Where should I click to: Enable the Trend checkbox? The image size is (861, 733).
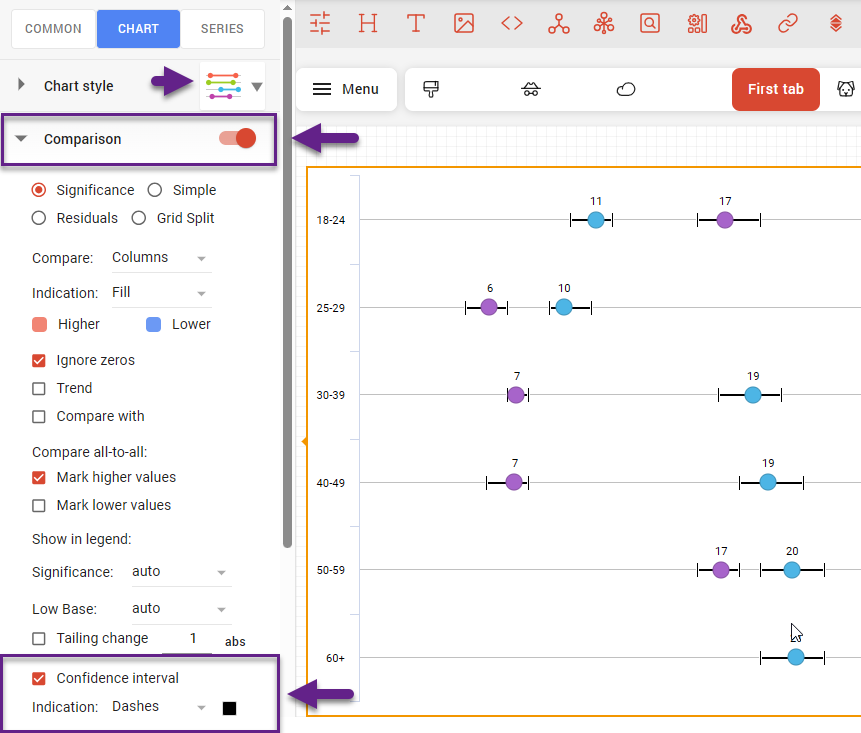pyautogui.click(x=39, y=388)
